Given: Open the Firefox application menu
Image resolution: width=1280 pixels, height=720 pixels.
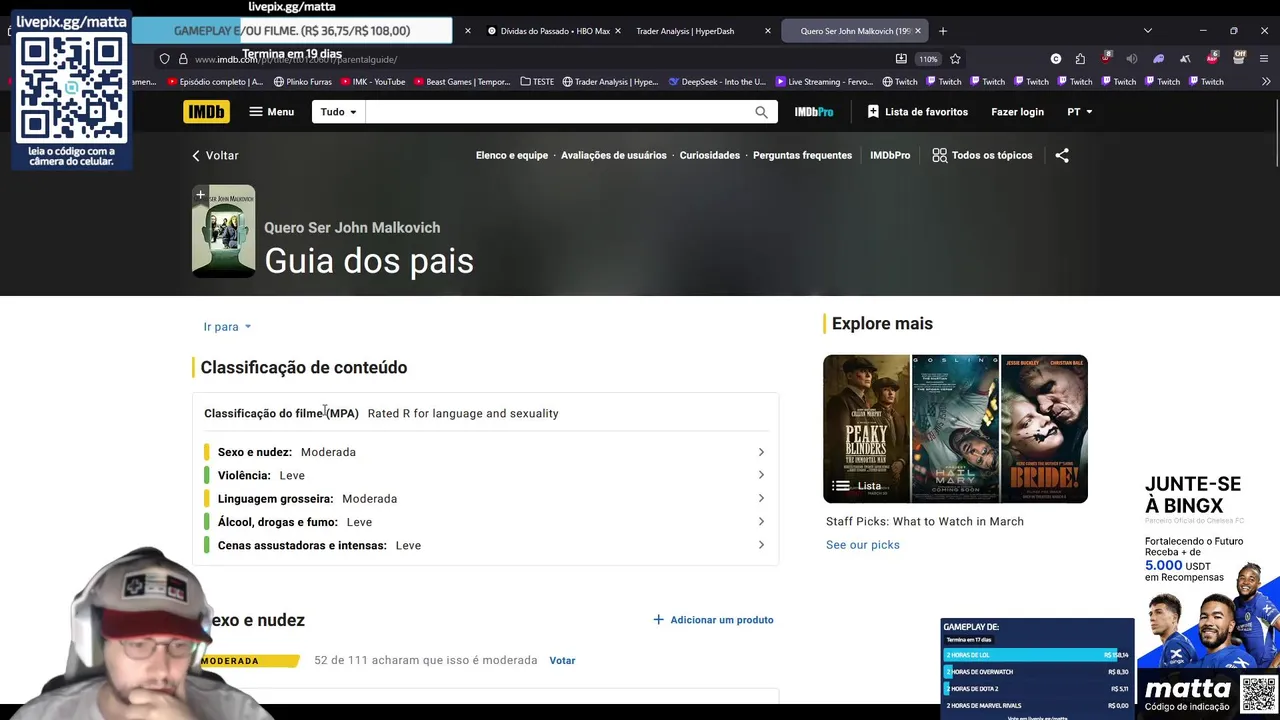Looking at the screenshot, I should click(x=1265, y=59).
